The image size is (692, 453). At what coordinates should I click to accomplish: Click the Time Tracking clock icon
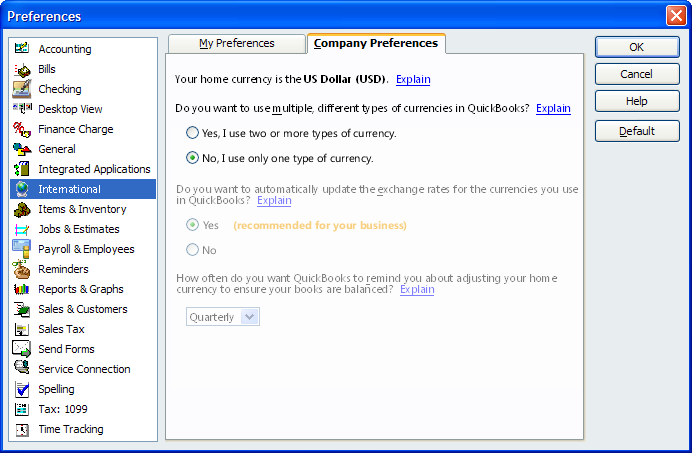click(x=22, y=429)
